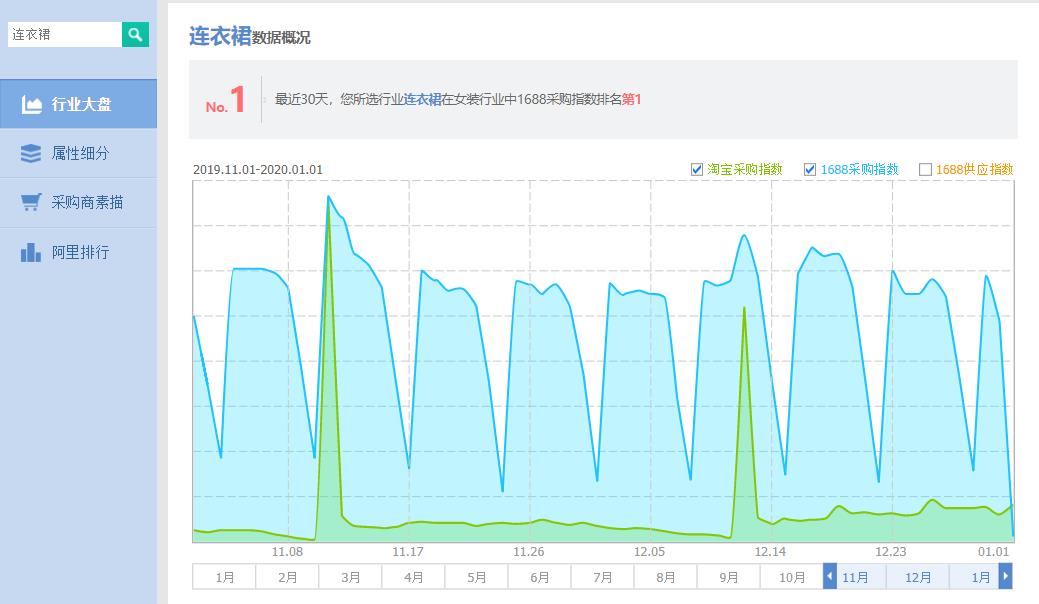Select 9月 on the month timeline
This screenshot has width=1039, height=604.
(728, 577)
